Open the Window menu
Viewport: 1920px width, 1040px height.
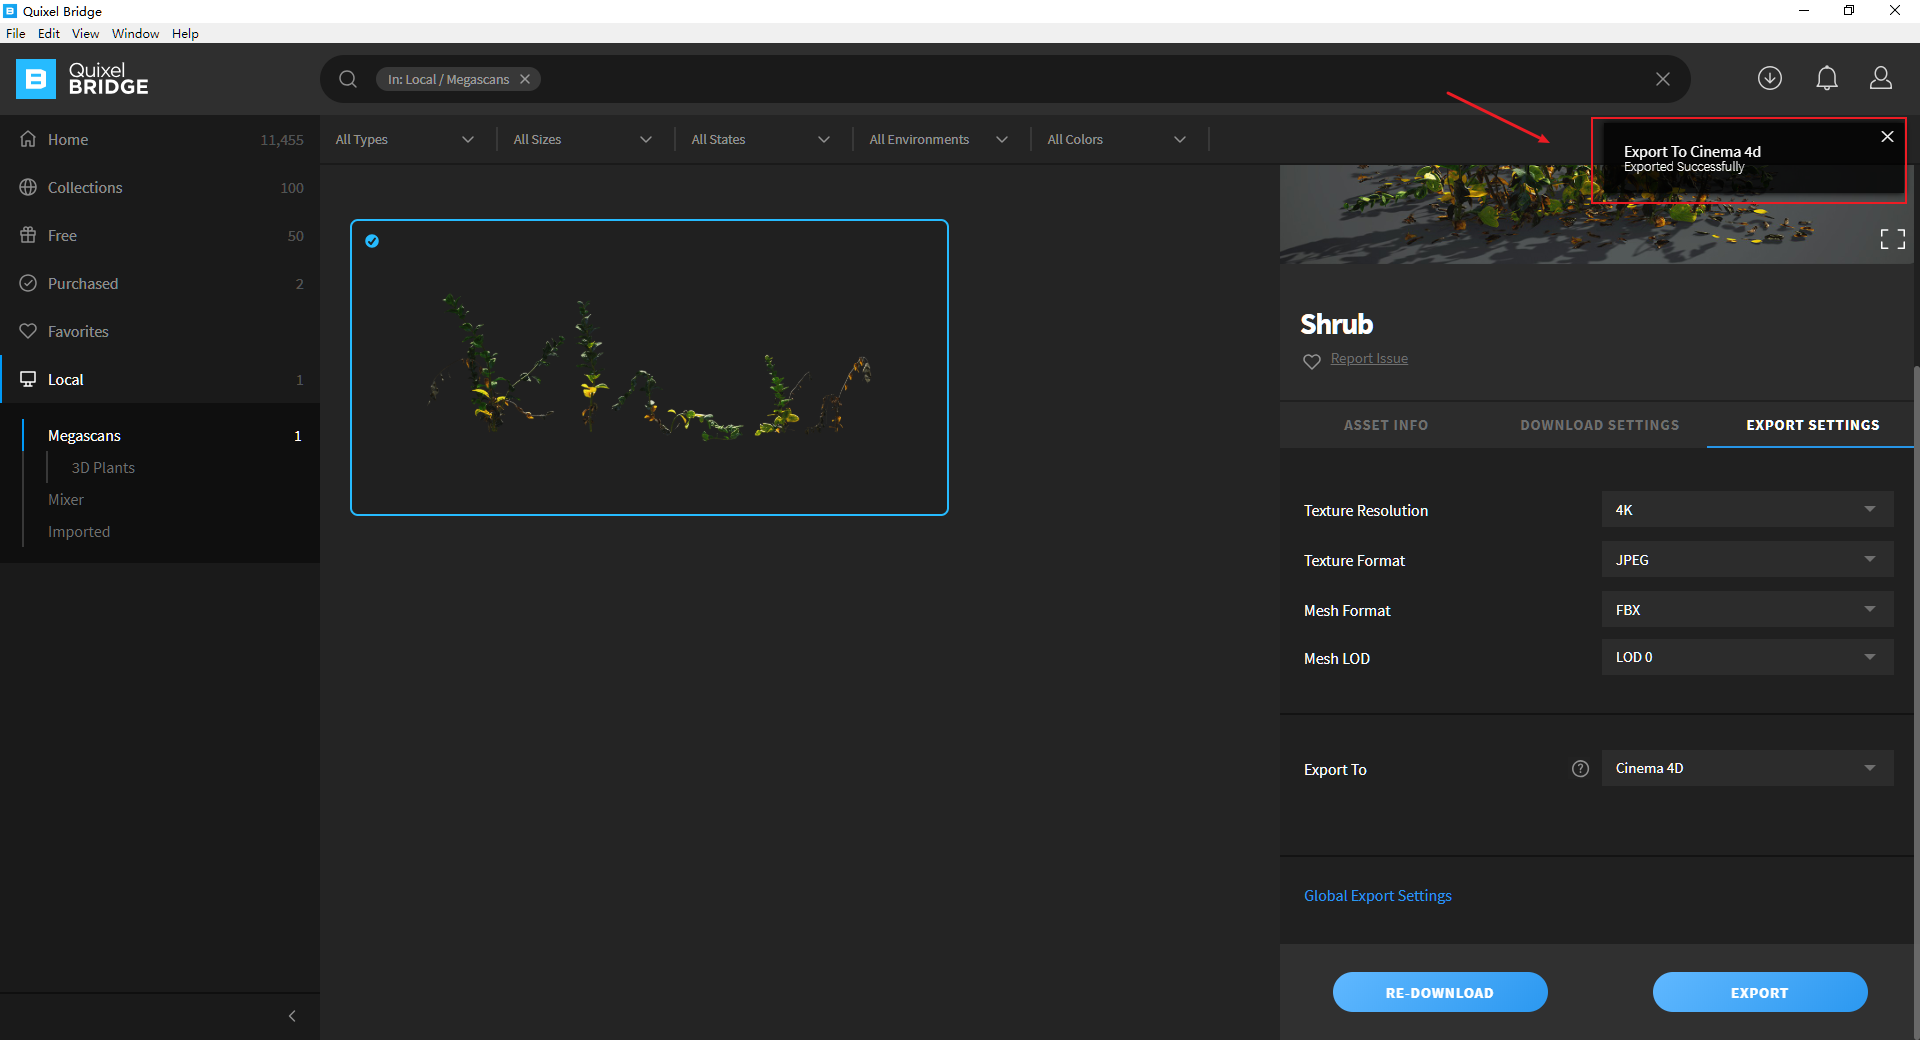135,33
